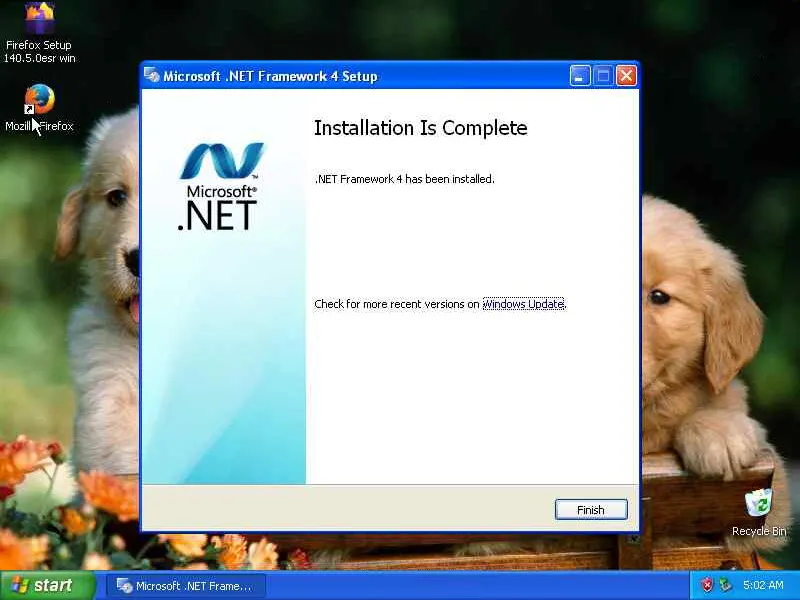The image size is (800, 600).
Task: Click the 'Installation Is Complete' heading
Action: [420, 128]
